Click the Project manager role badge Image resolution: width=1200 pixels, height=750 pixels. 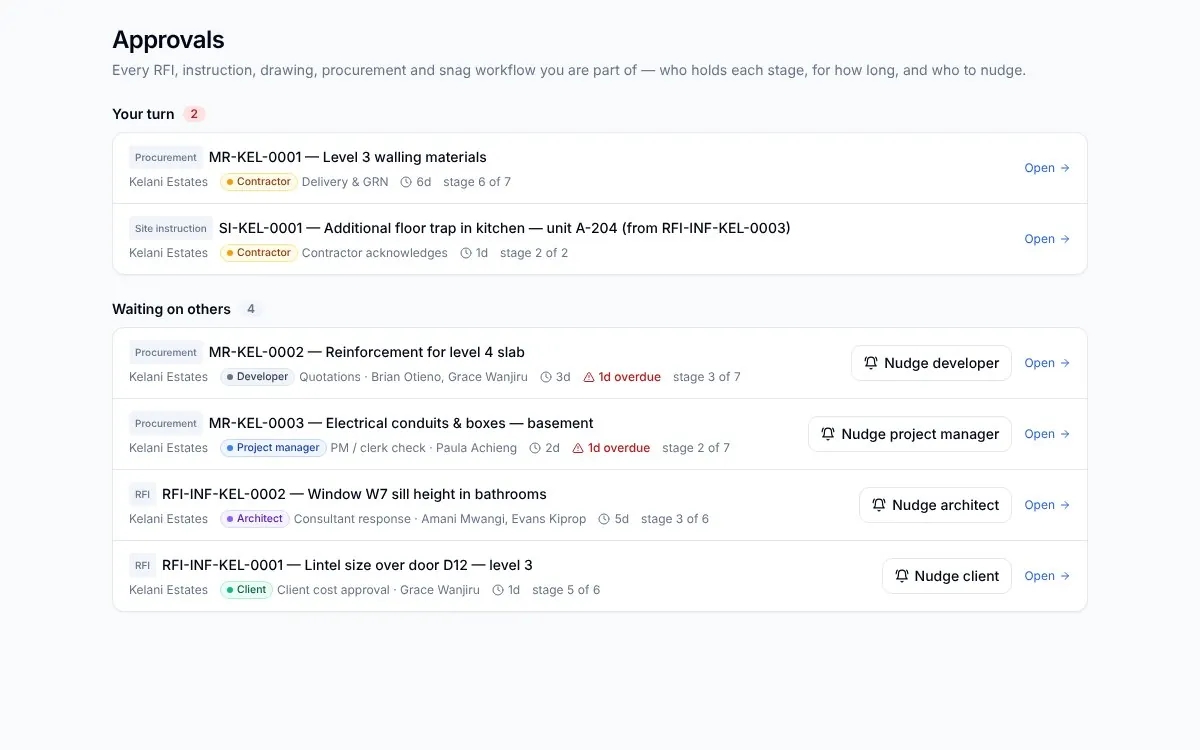click(x=272, y=448)
